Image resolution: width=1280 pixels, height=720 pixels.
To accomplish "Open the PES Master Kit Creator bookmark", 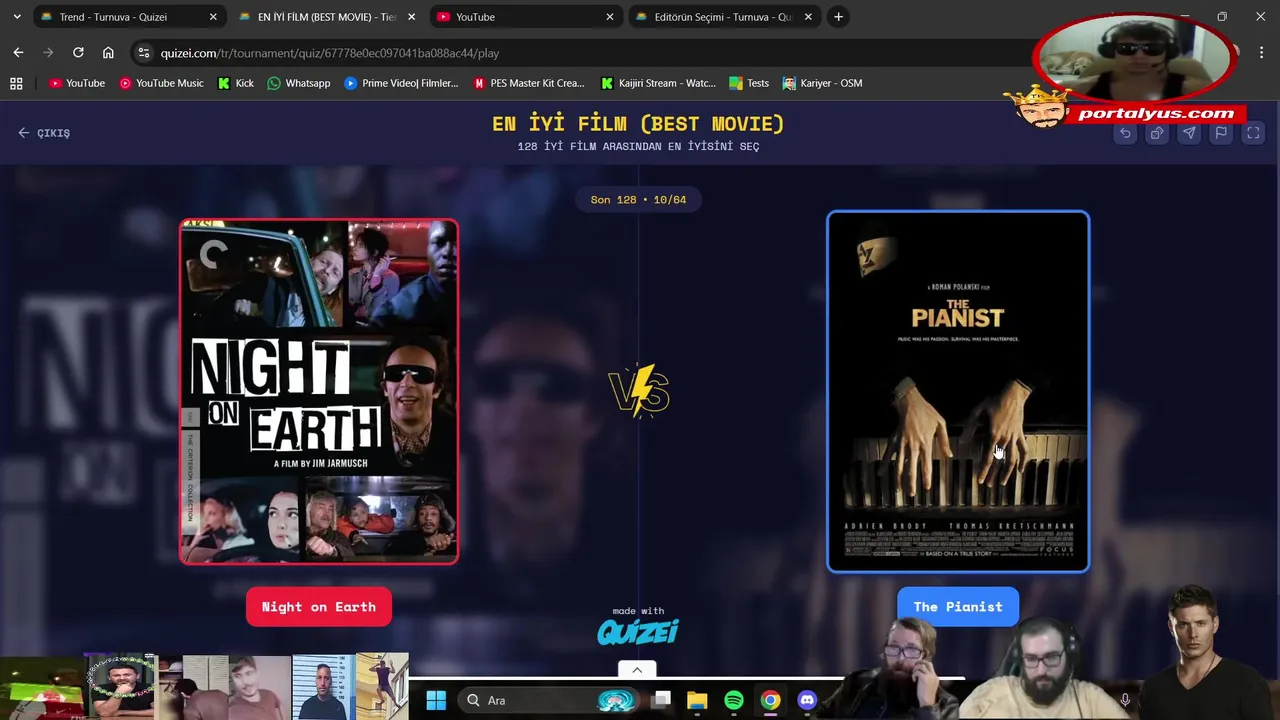I will coord(529,83).
